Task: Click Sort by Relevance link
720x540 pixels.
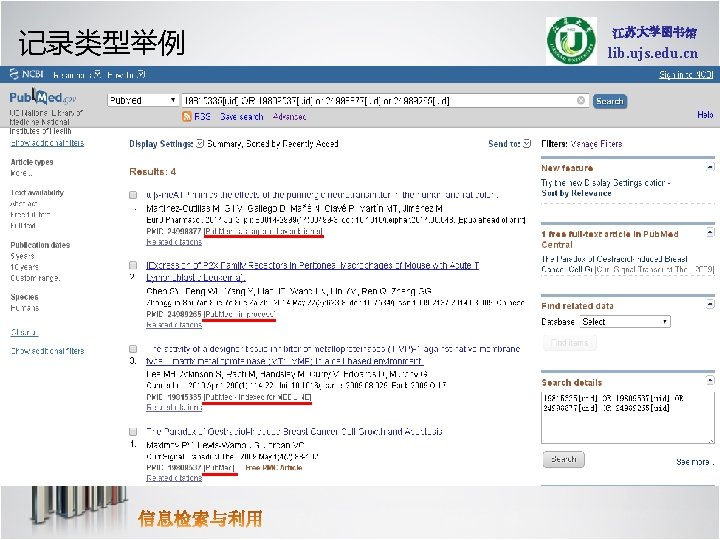Action: click(576, 193)
